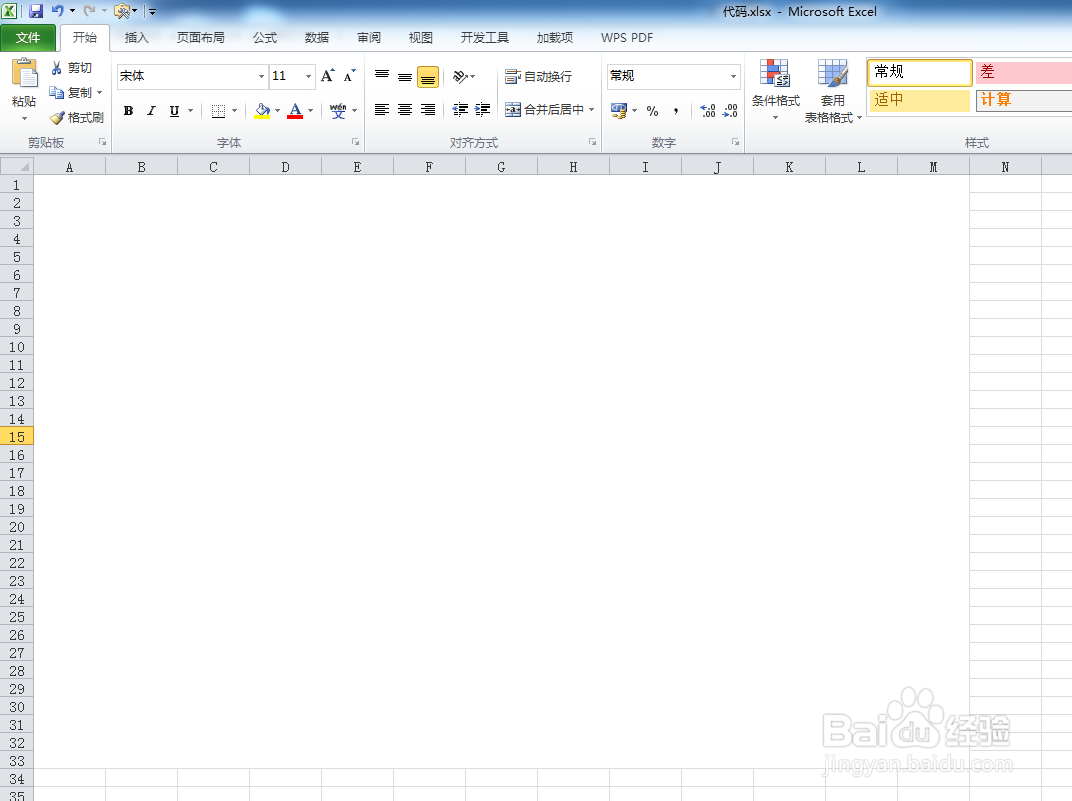This screenshot has width=1072, height=801.
Task: Toggle align text right
Action: click(x=428, y=109)
